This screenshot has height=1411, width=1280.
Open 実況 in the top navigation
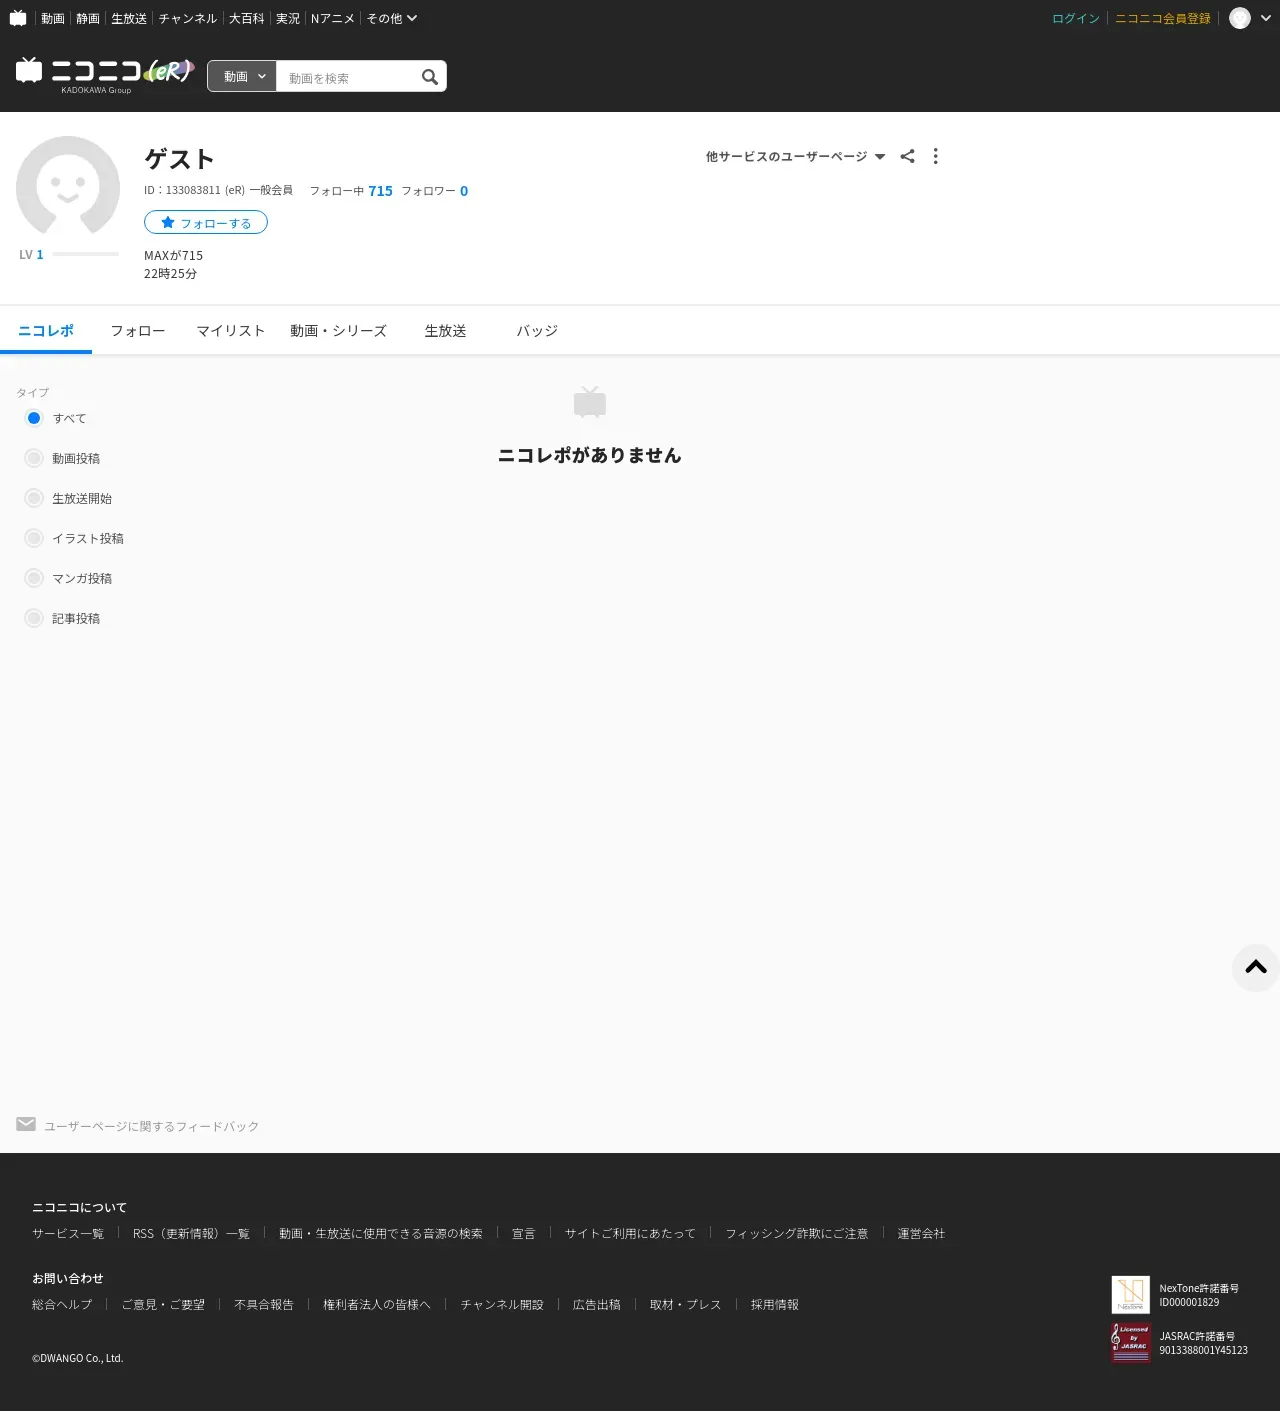coord(288,18)
